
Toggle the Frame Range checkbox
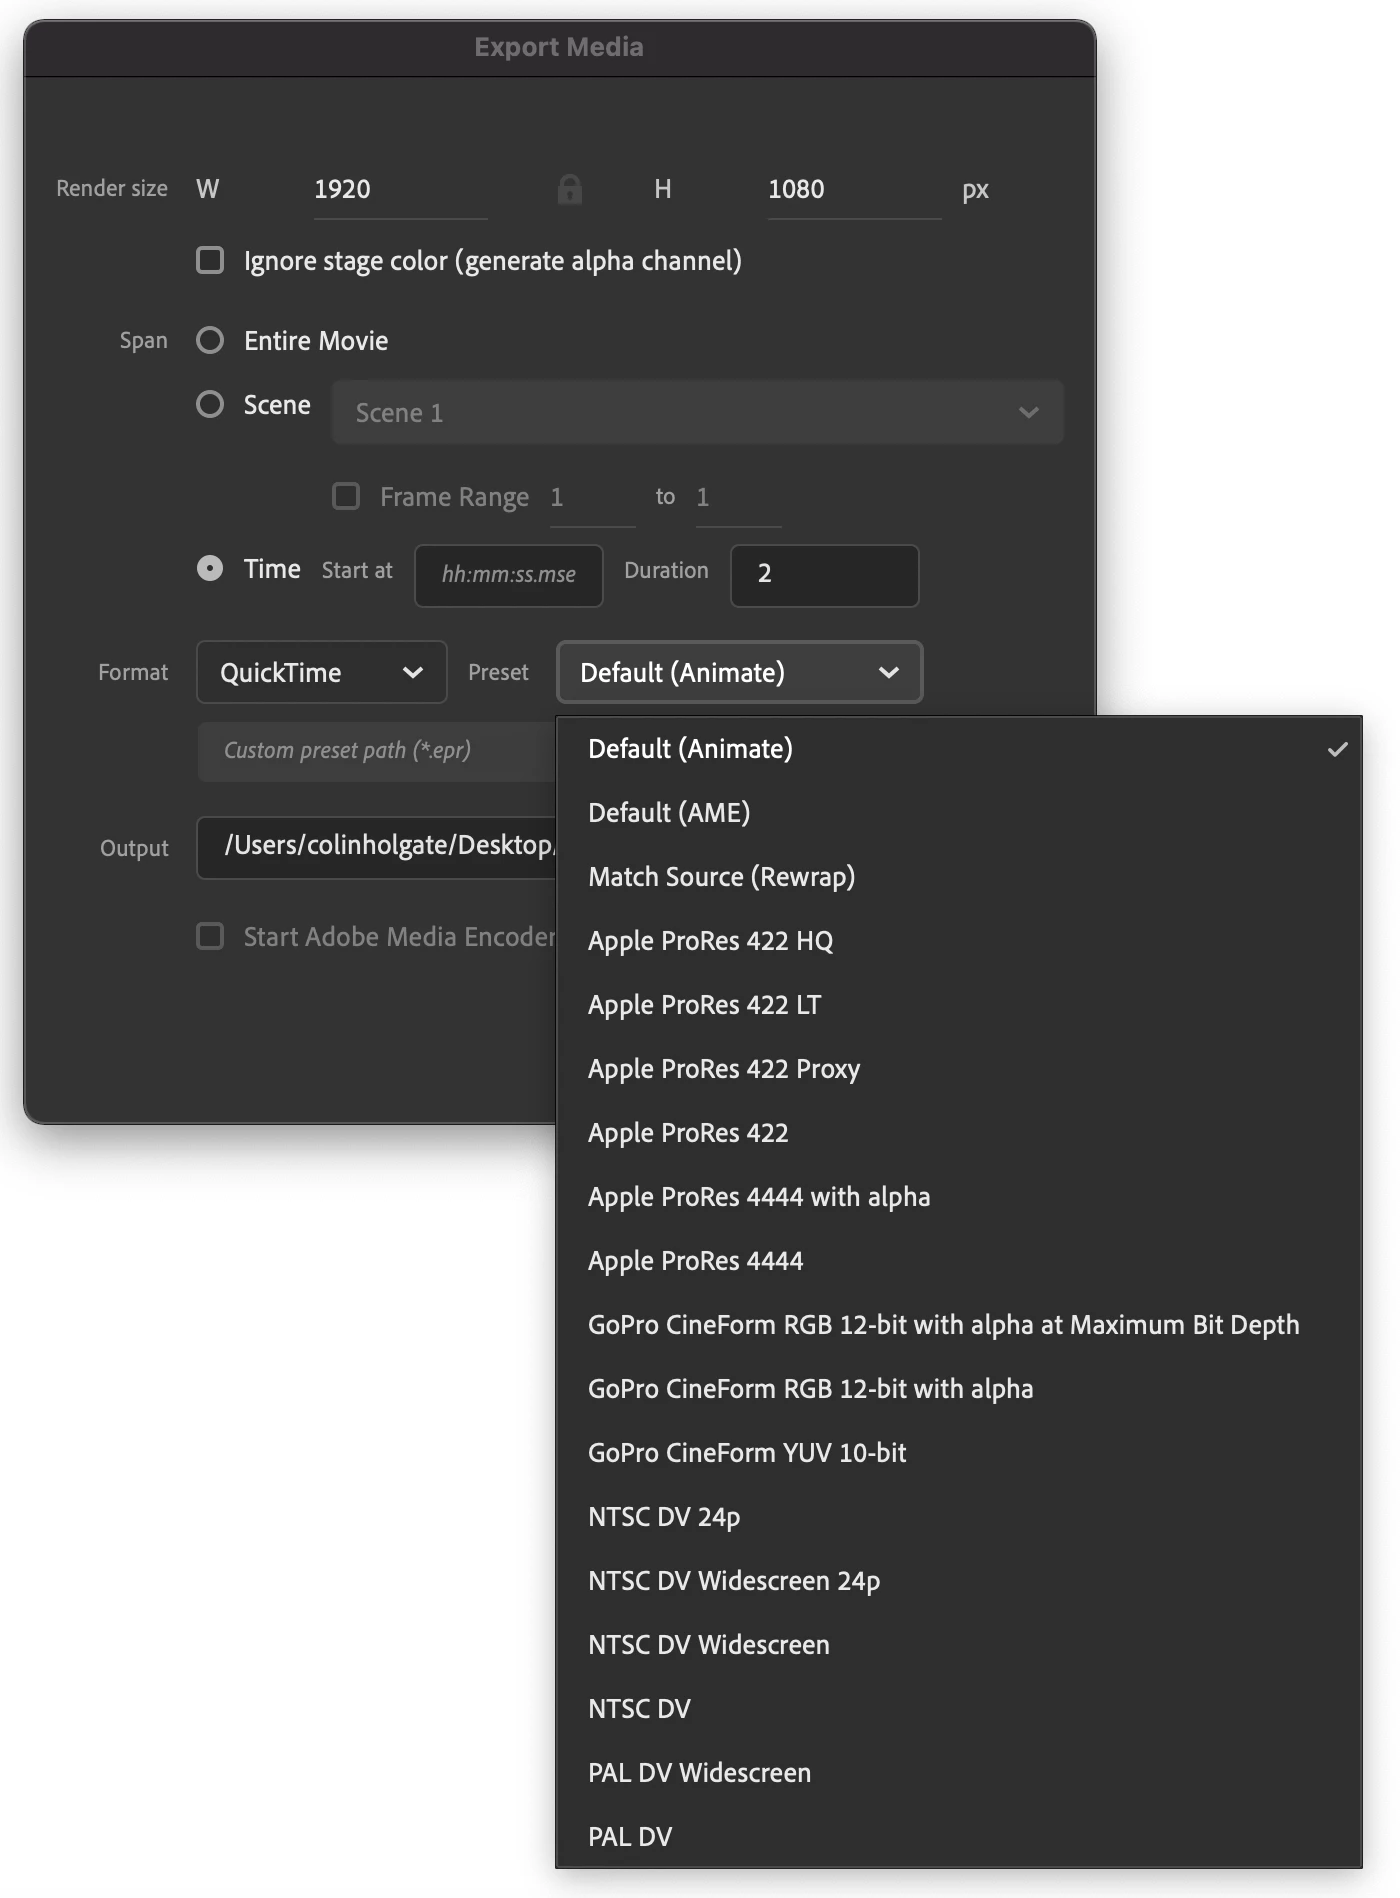click(x=346, y=497)
